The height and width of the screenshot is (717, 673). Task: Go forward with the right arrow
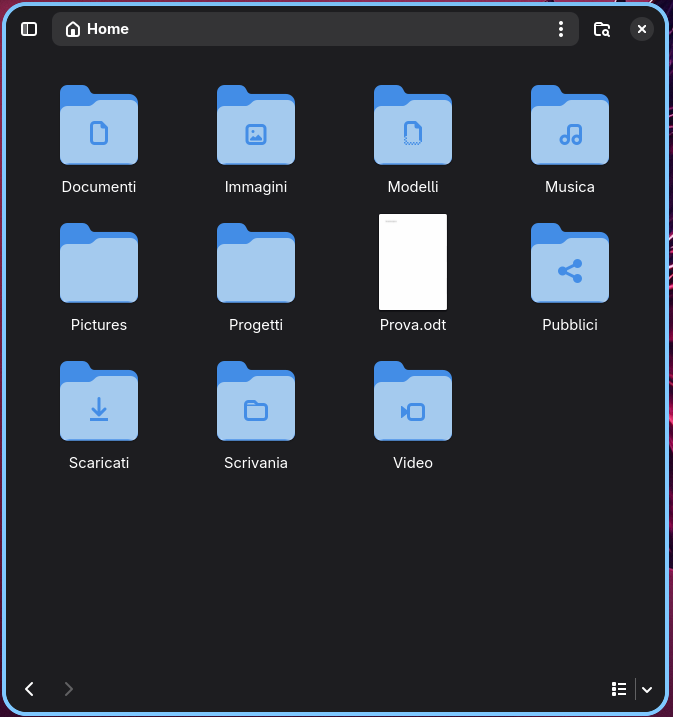tap(69, 689)
